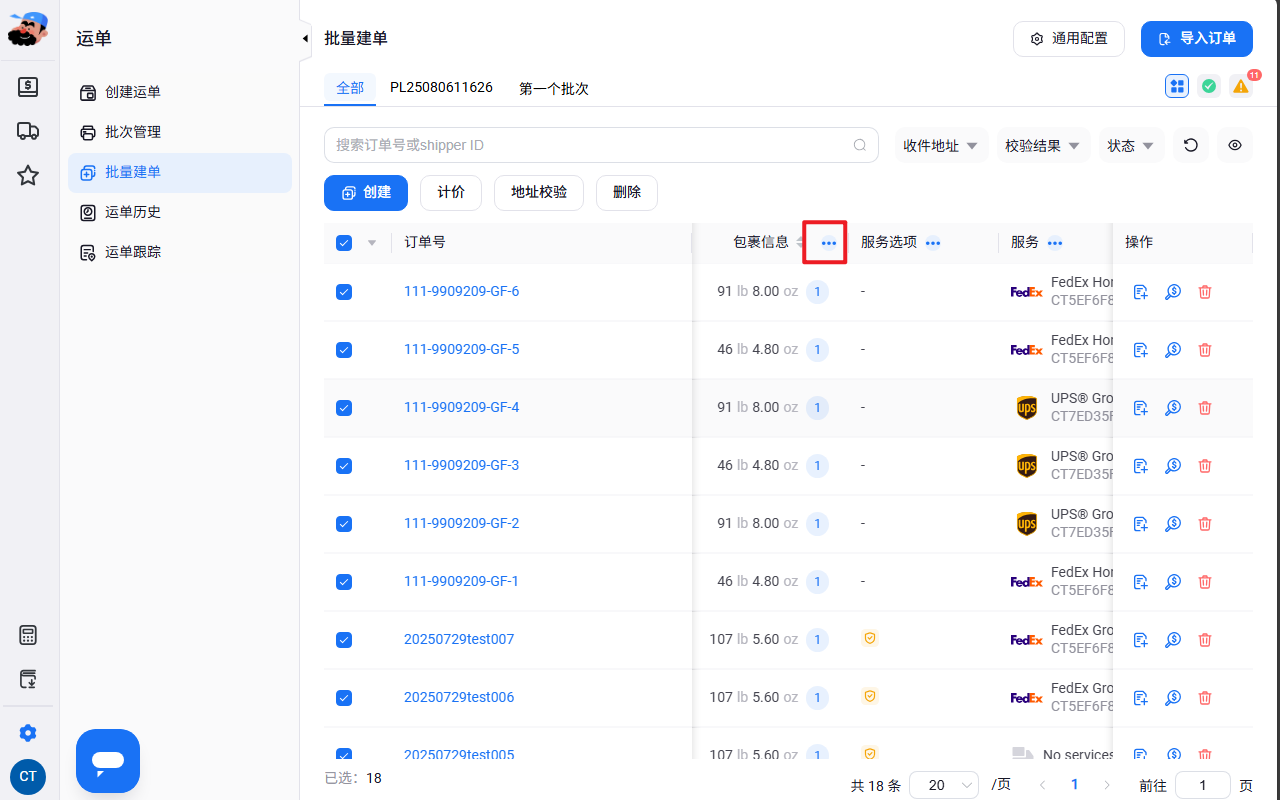1280x800 pixels.
Task: Switch to the grid view icon
Action: coord(1177,86)
